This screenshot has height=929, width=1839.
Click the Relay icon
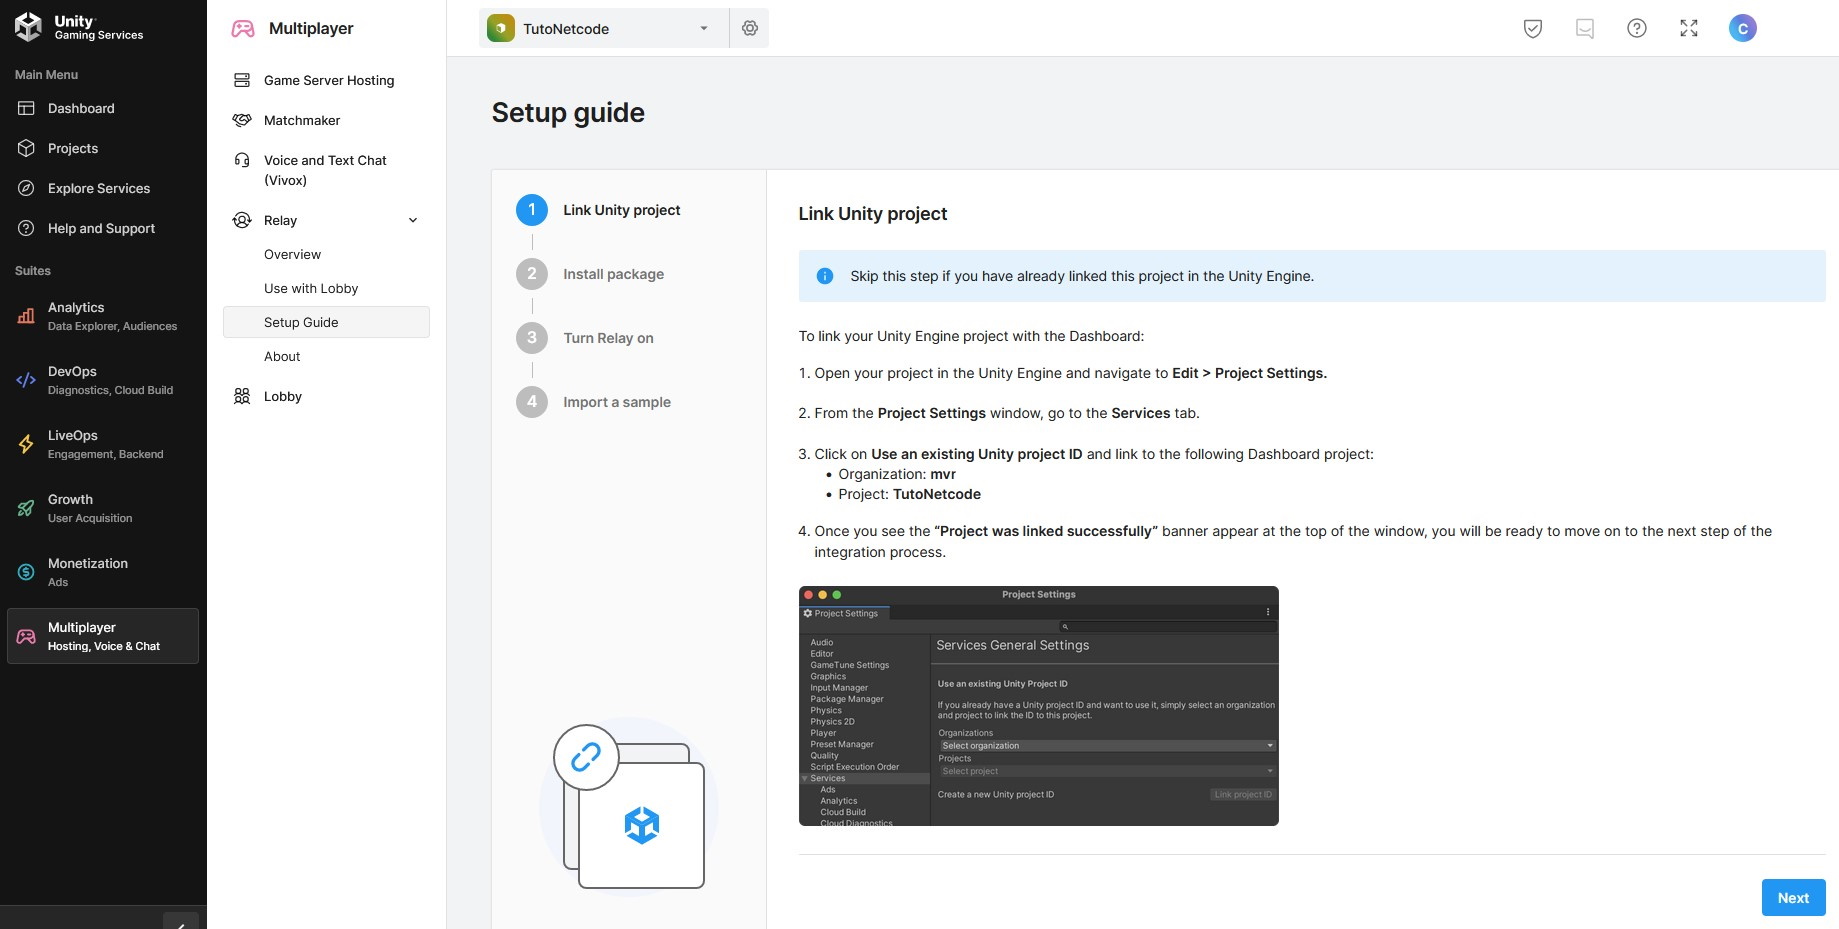click(x=242, y=220)
